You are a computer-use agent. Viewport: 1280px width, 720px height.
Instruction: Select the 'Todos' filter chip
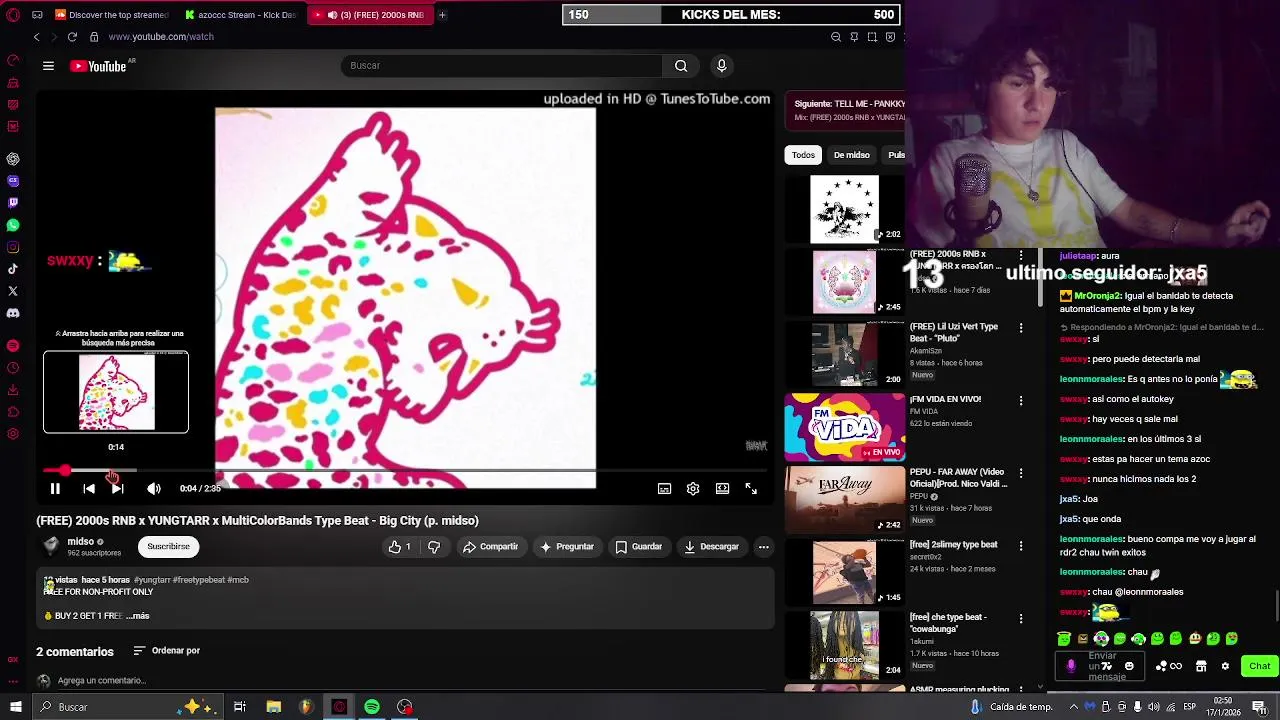pos(803,155)
